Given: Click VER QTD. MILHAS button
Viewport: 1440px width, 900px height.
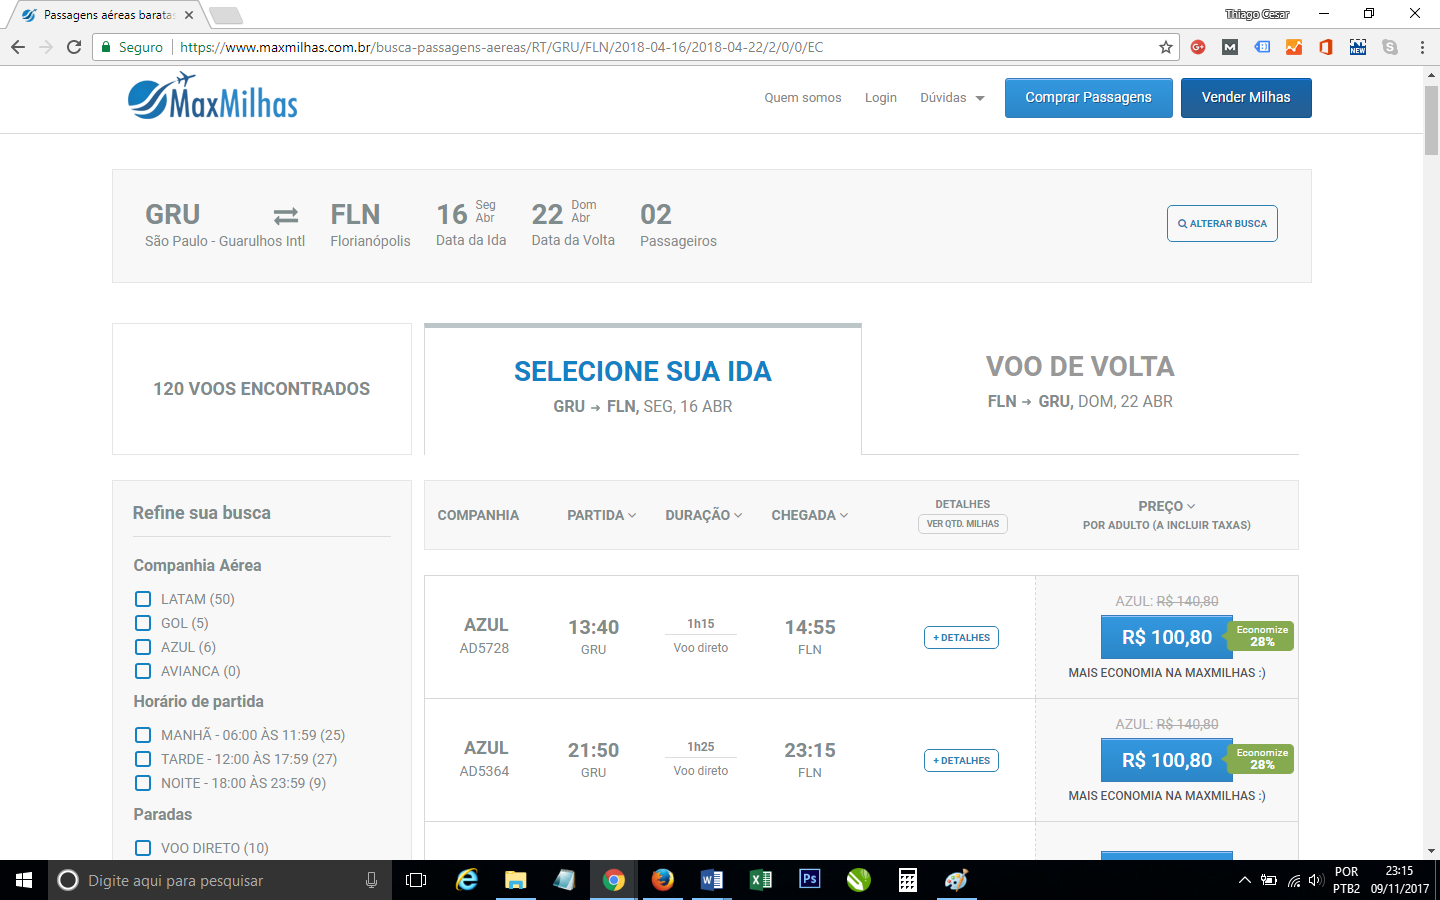Looking at the screenshot, I should [x=963, y=524].
